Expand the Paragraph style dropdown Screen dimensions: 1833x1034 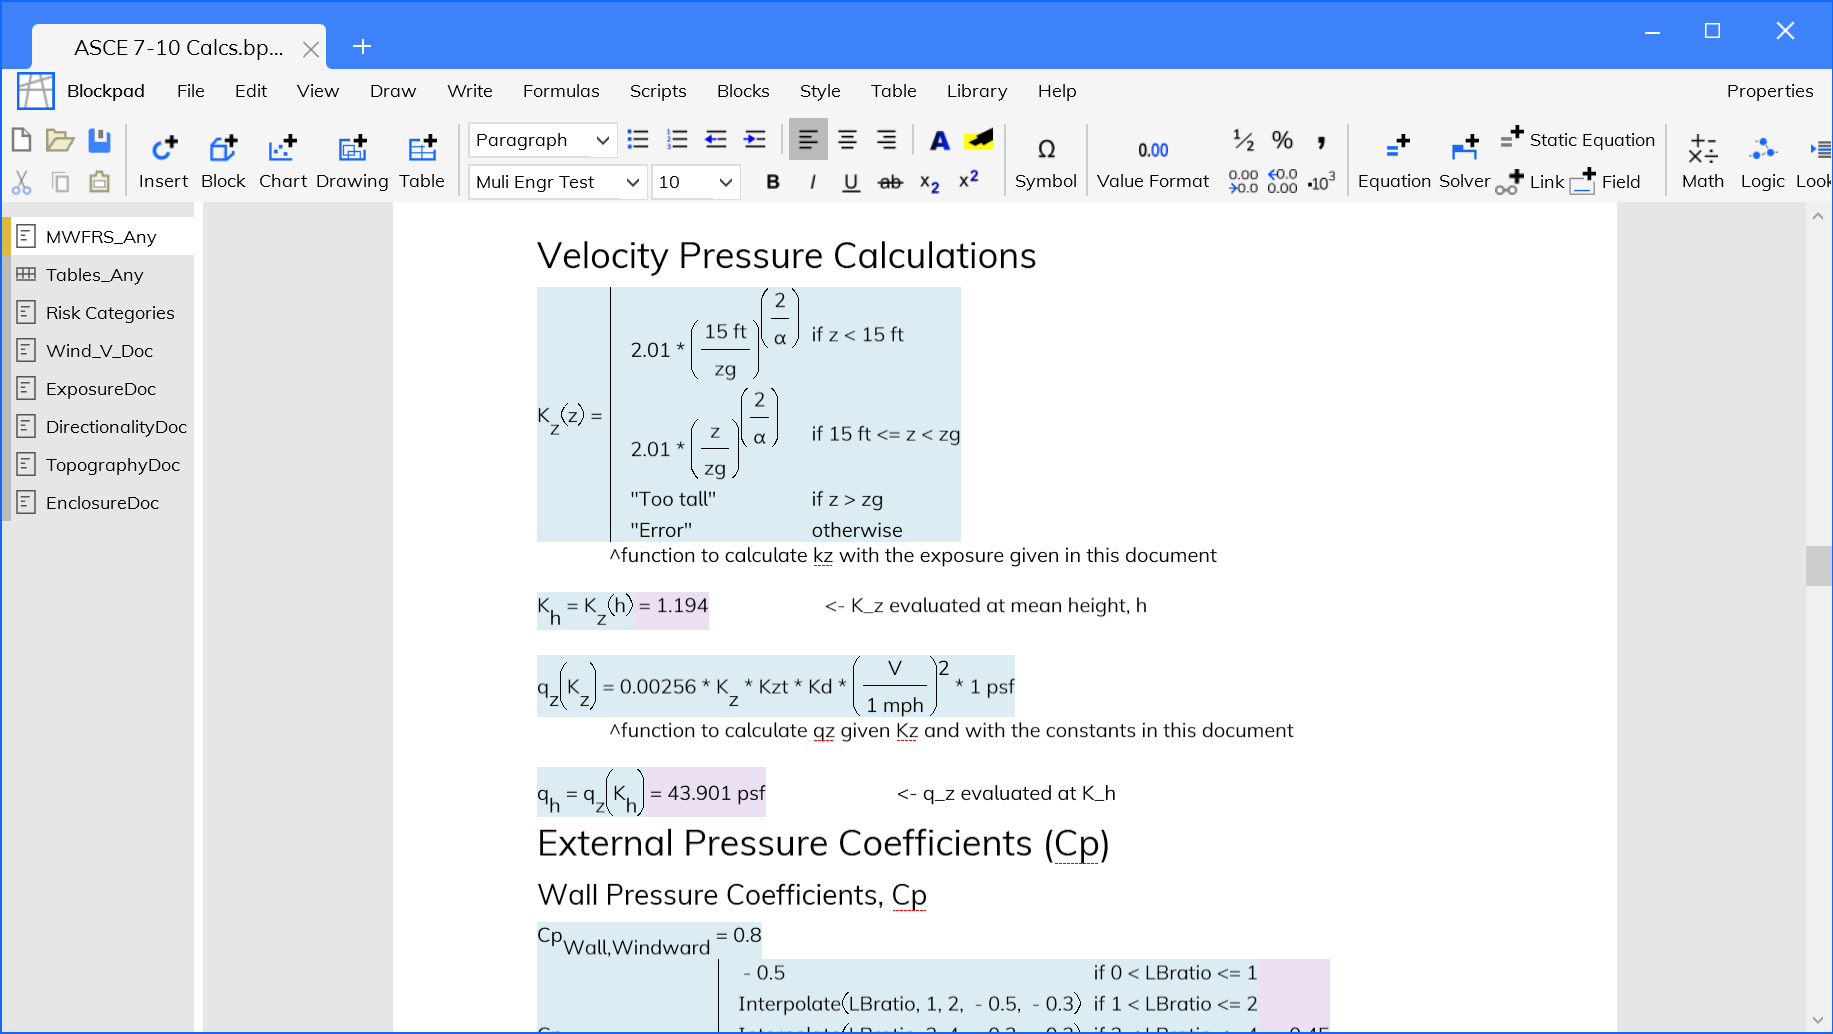(602, 140)
